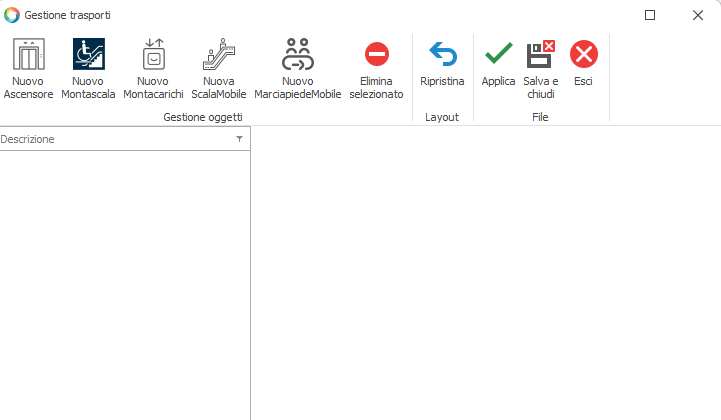This screenshot has width=721, height=420.
Task: Click the empty list below Descrizione
Action: pyautogui.click(x=124, y=280)
